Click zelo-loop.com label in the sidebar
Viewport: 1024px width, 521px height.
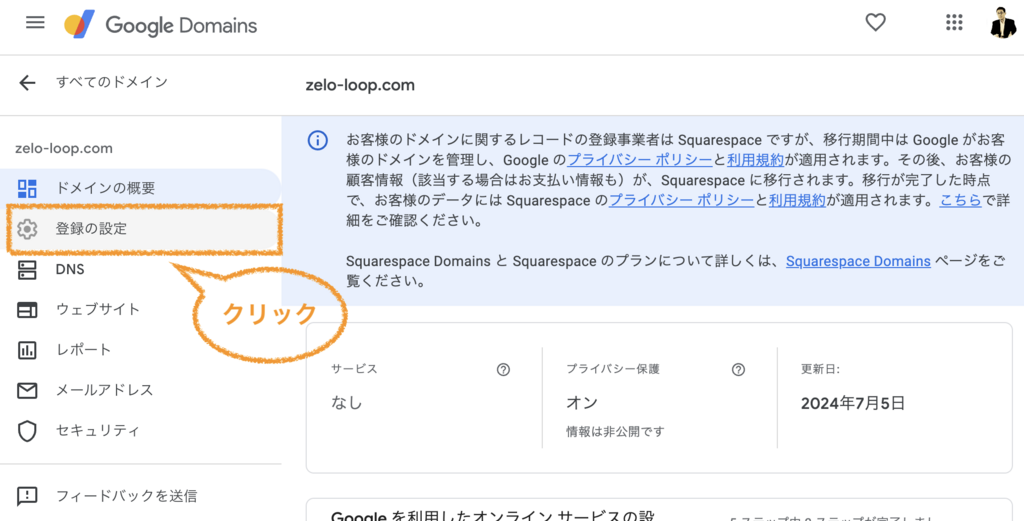[64, 149]
